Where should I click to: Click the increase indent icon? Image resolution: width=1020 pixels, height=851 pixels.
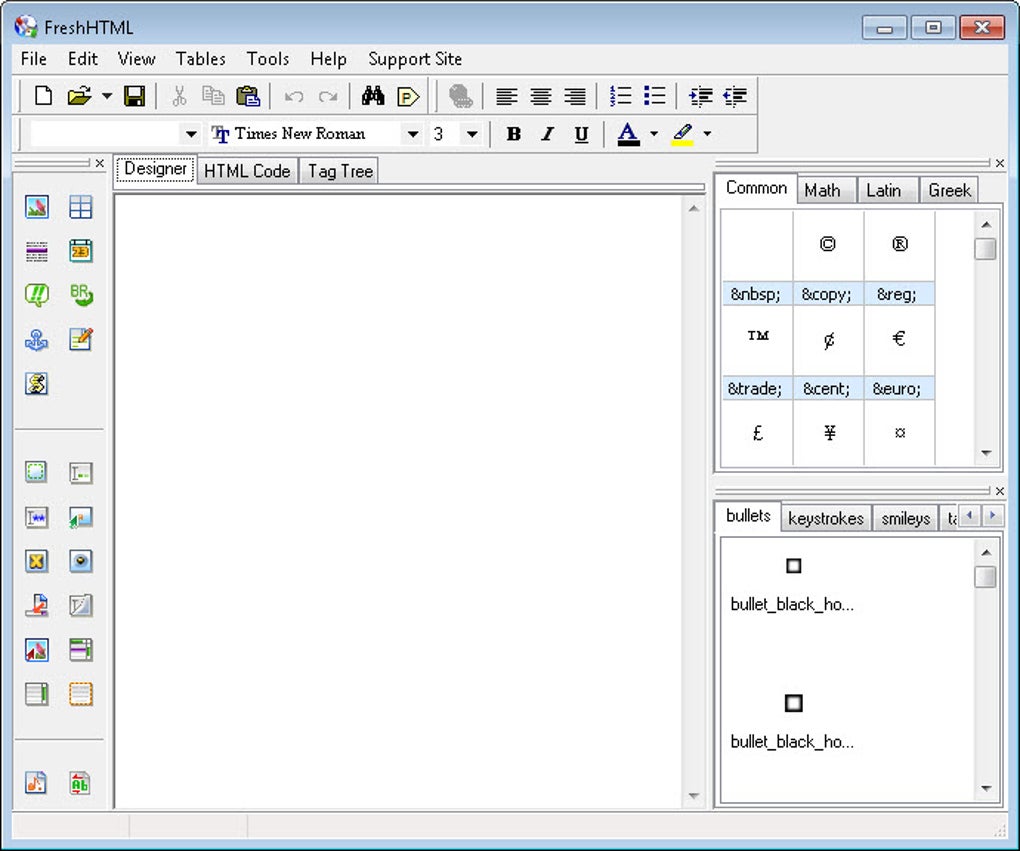[701, 96]
